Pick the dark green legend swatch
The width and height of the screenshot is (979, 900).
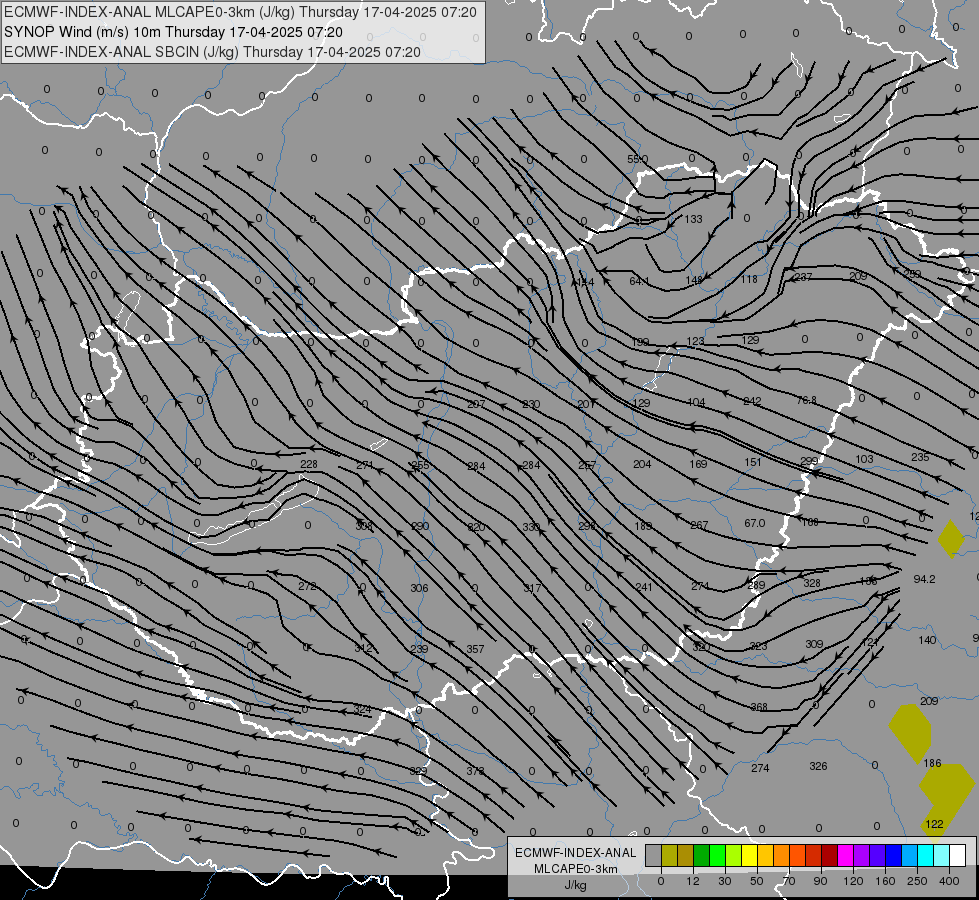(701, 855)
